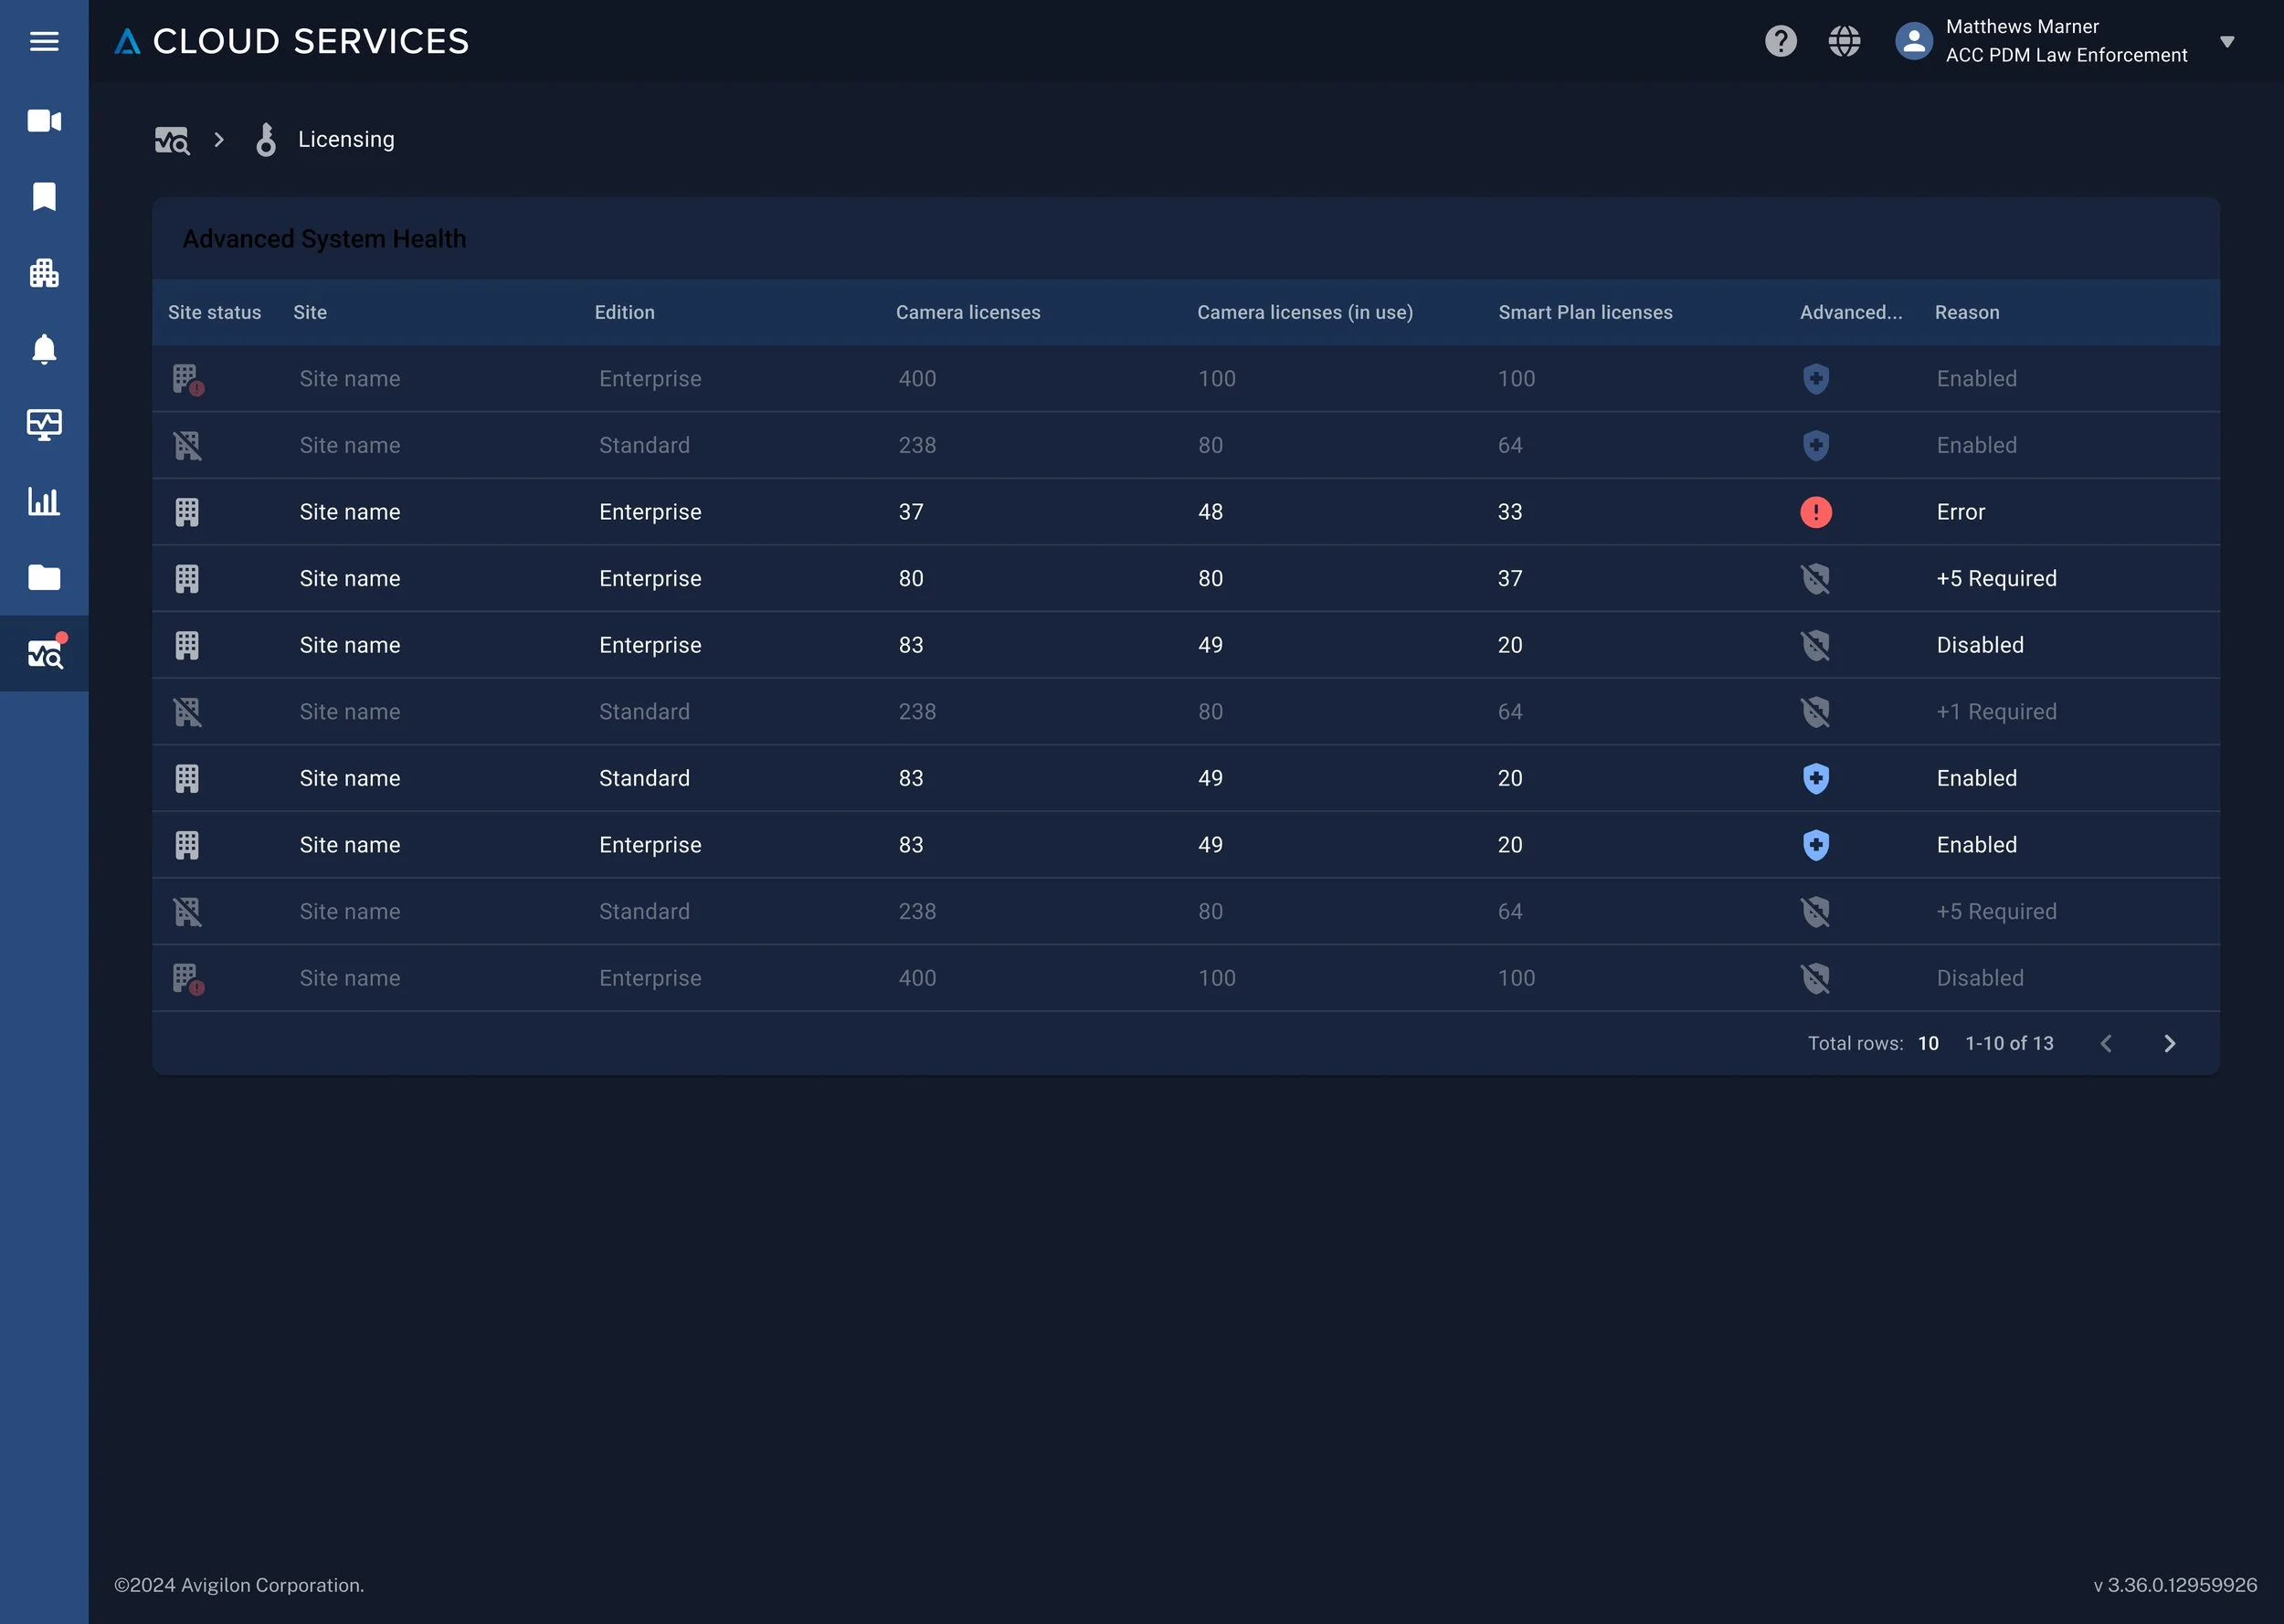Click the red Error status icon

point(1815,512)
